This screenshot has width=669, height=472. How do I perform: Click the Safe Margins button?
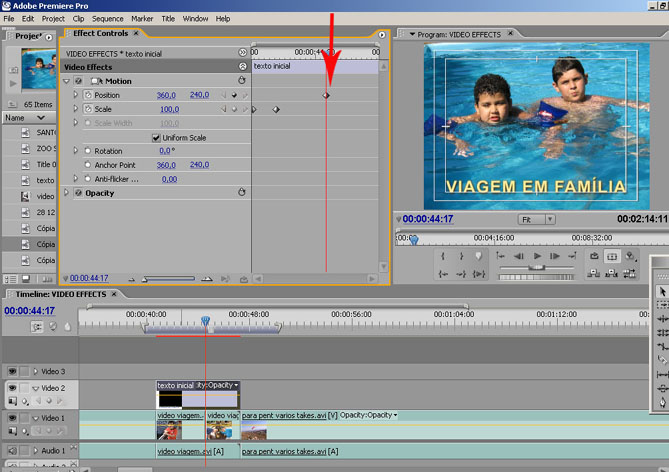[x=612, y=256]
